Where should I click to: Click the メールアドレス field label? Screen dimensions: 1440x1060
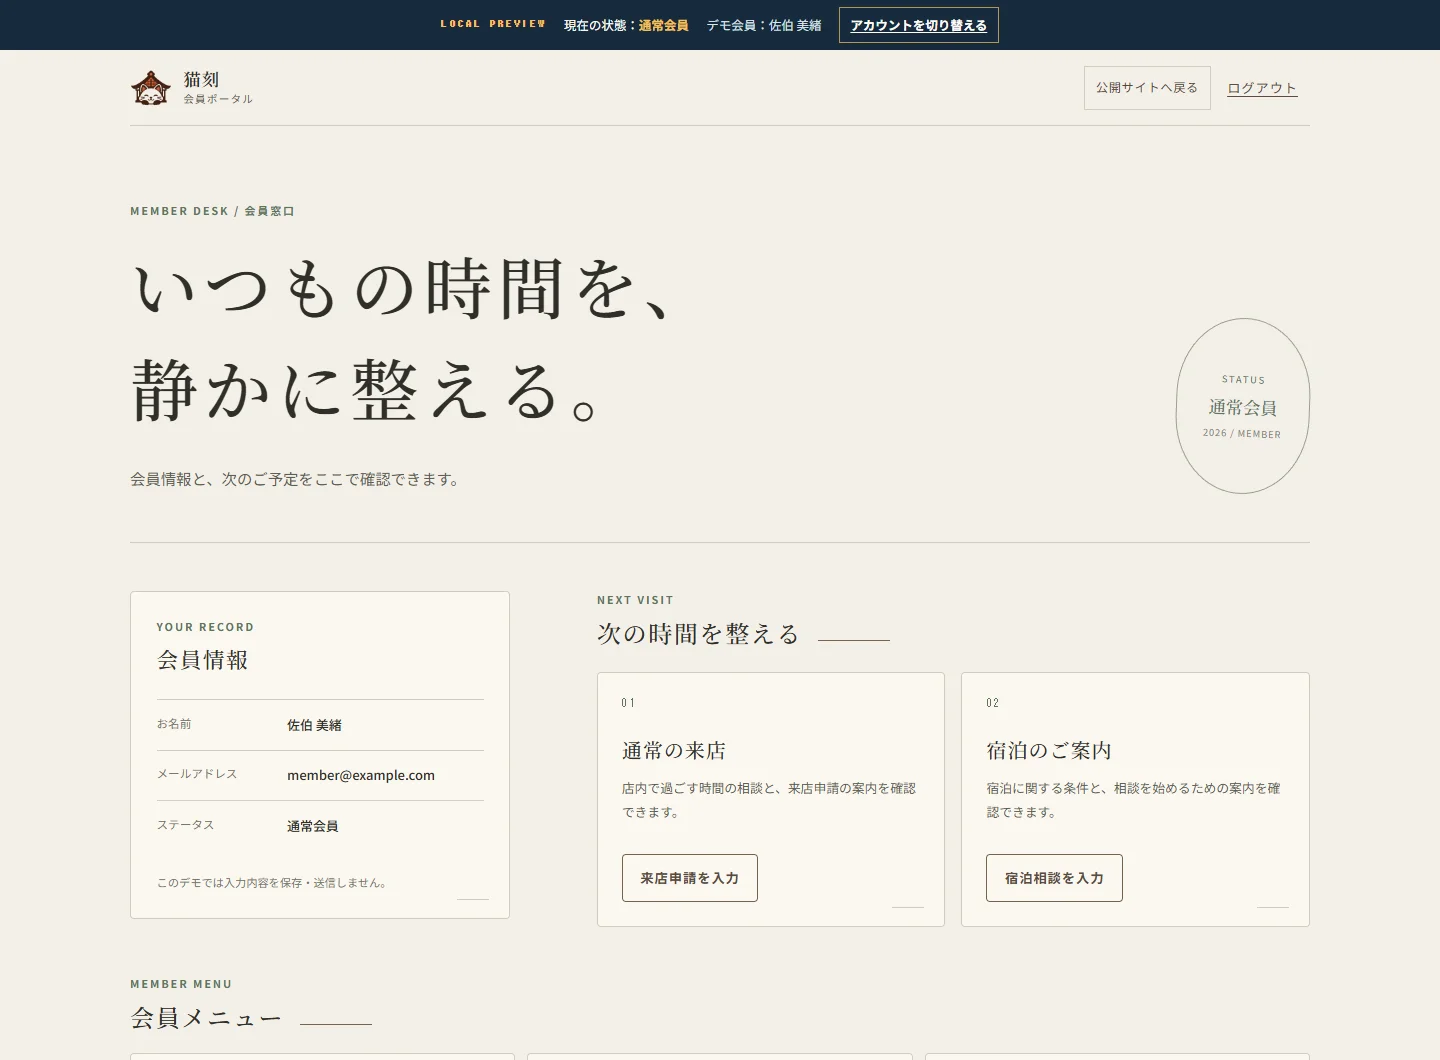(197, 774)
